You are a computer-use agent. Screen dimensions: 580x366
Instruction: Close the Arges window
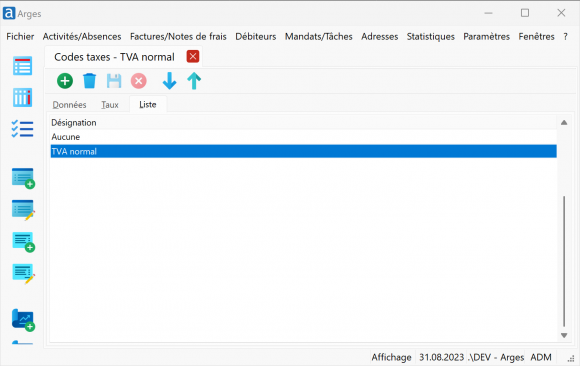561,13
